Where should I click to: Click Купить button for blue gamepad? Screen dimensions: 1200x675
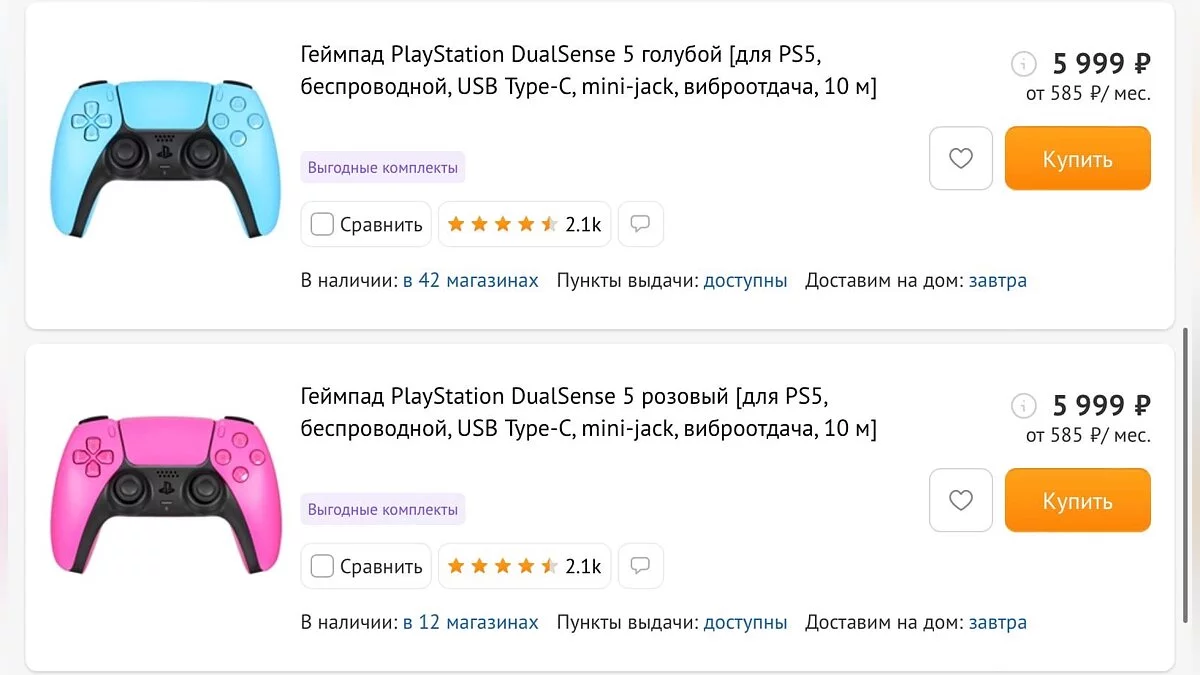click(x=1077, y=158)
